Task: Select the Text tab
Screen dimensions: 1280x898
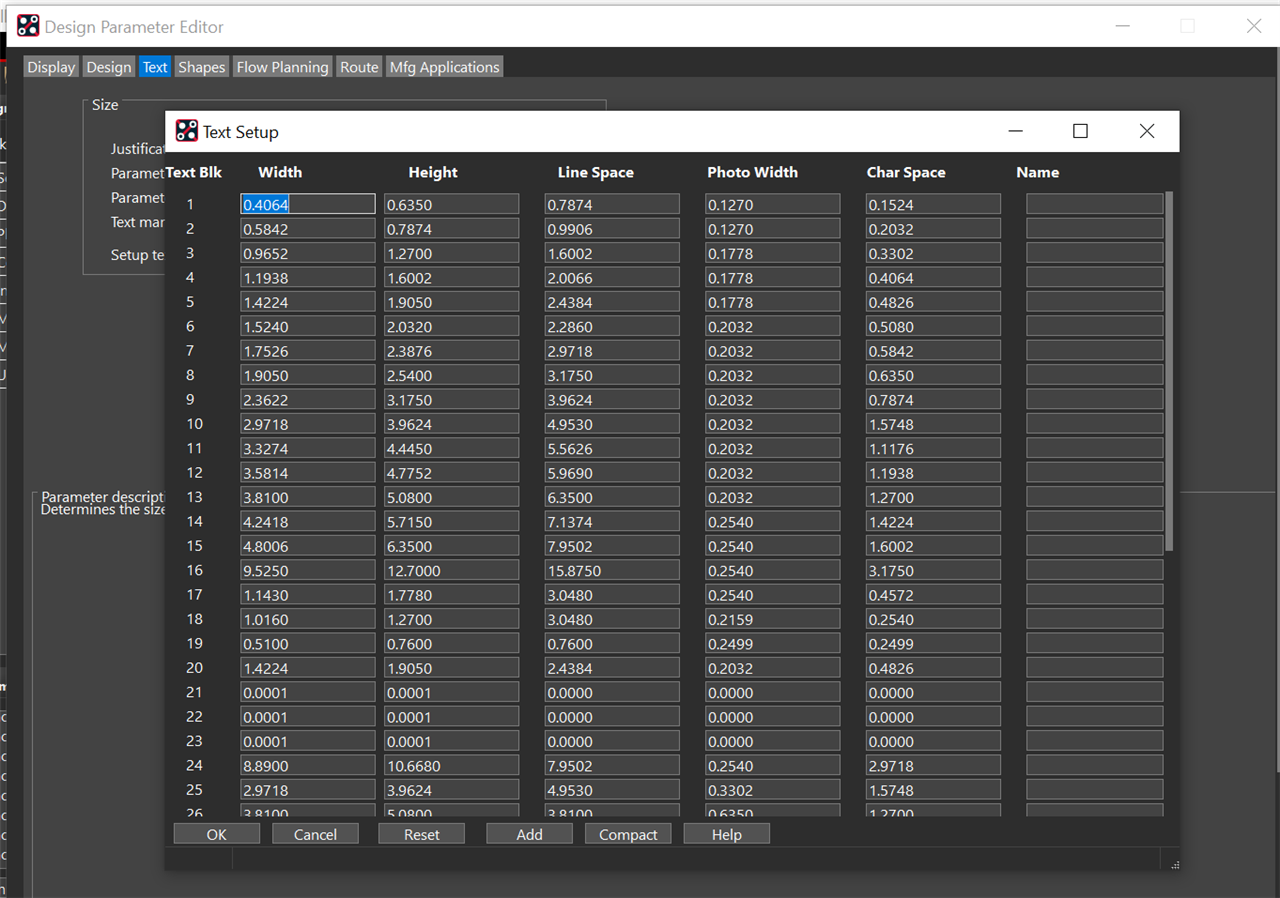Action: [155, 67]
